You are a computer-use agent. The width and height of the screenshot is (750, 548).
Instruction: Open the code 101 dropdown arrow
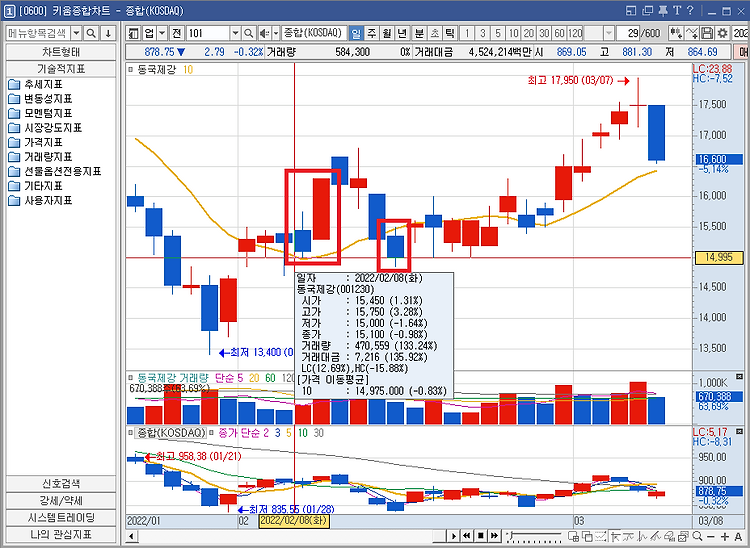click(235, 33)
